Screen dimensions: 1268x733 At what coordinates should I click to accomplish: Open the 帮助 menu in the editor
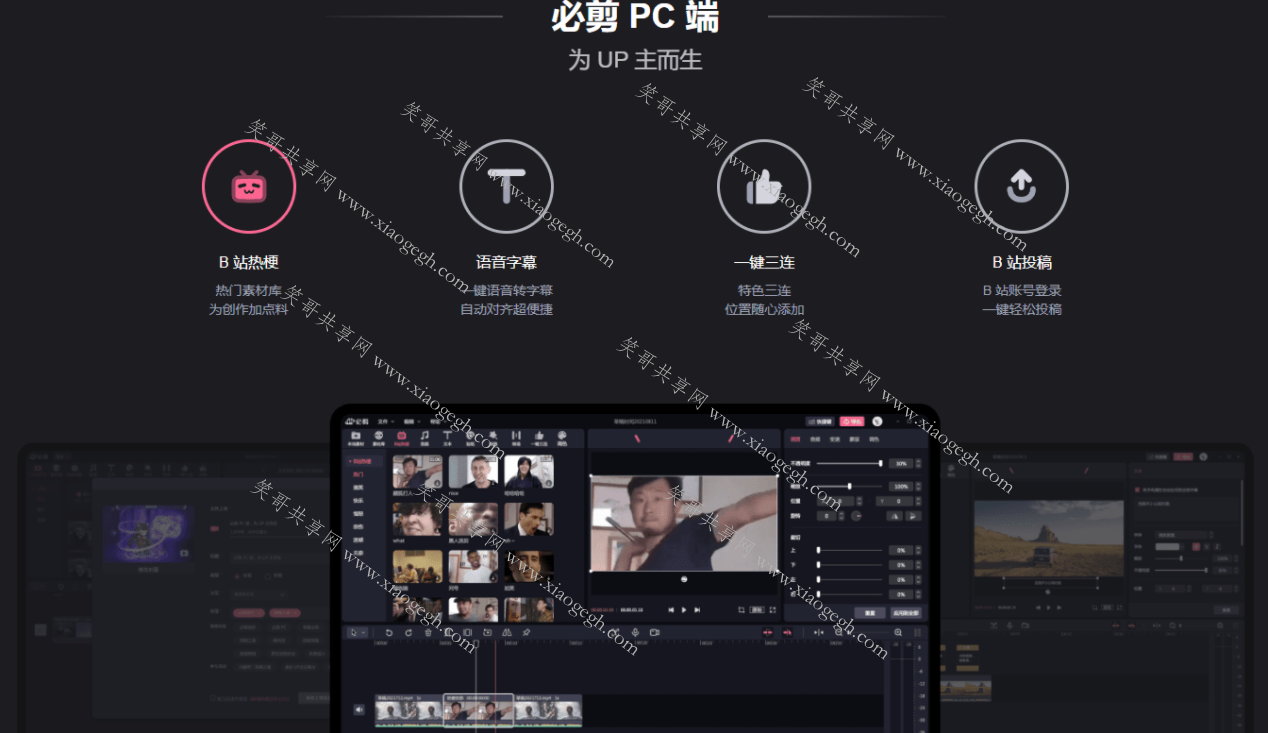[x=435, y=422]
